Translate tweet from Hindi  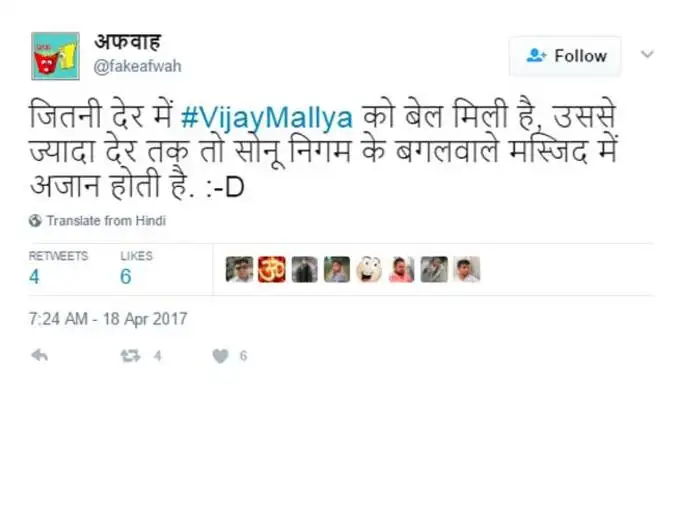106,221
